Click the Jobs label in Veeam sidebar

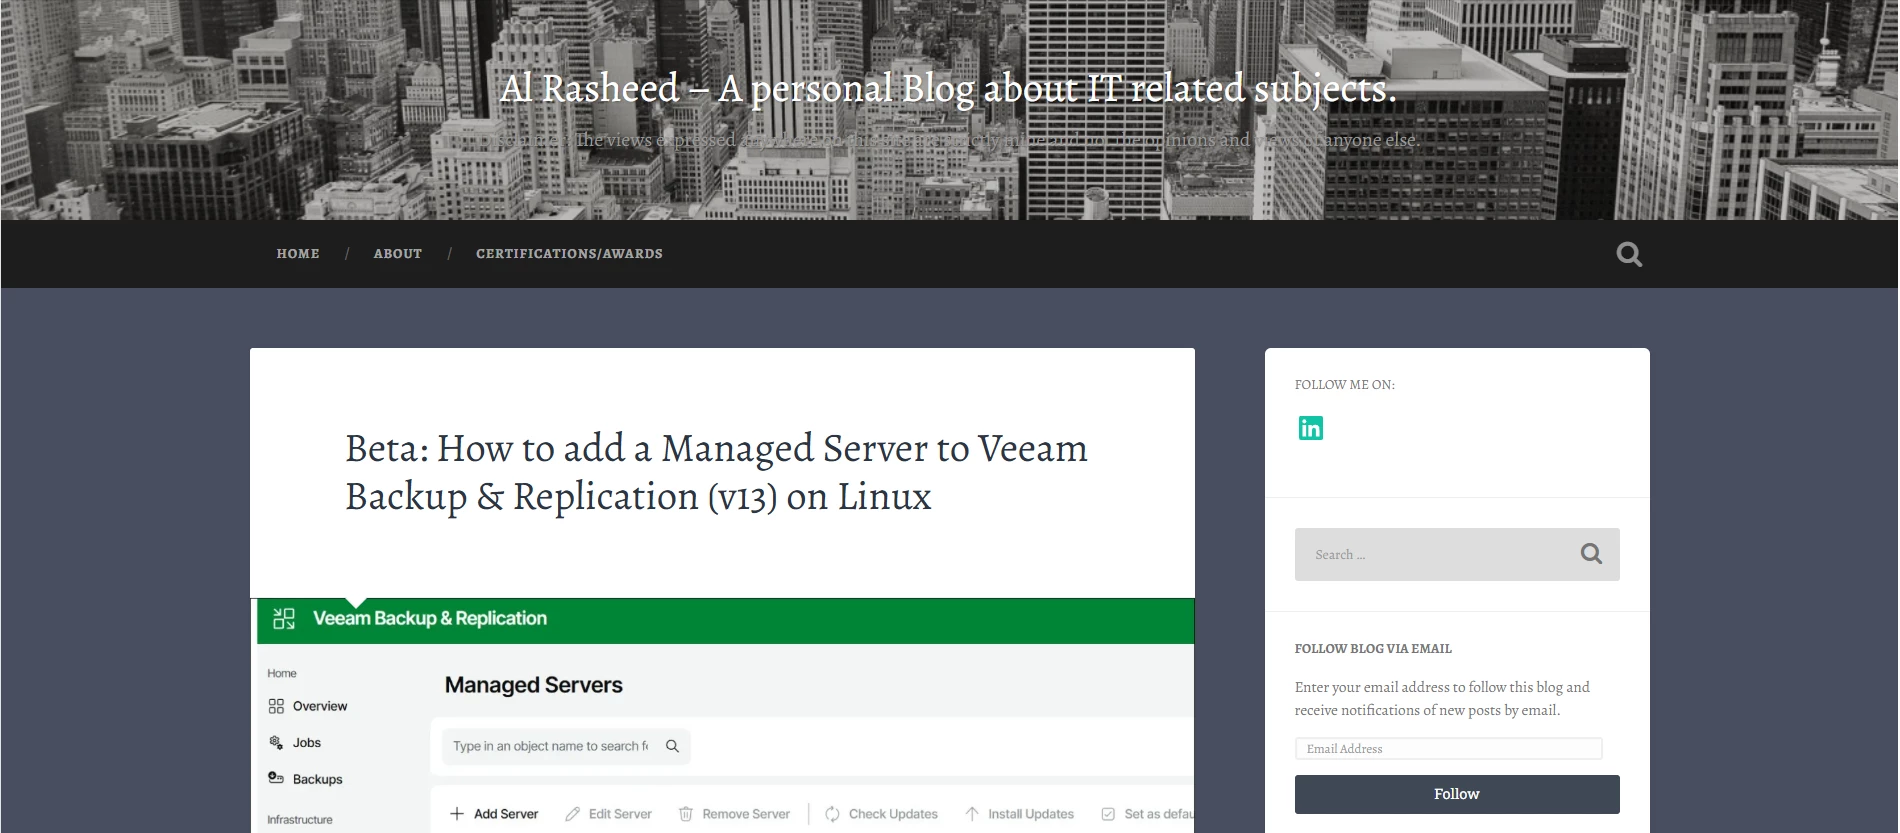307,742
